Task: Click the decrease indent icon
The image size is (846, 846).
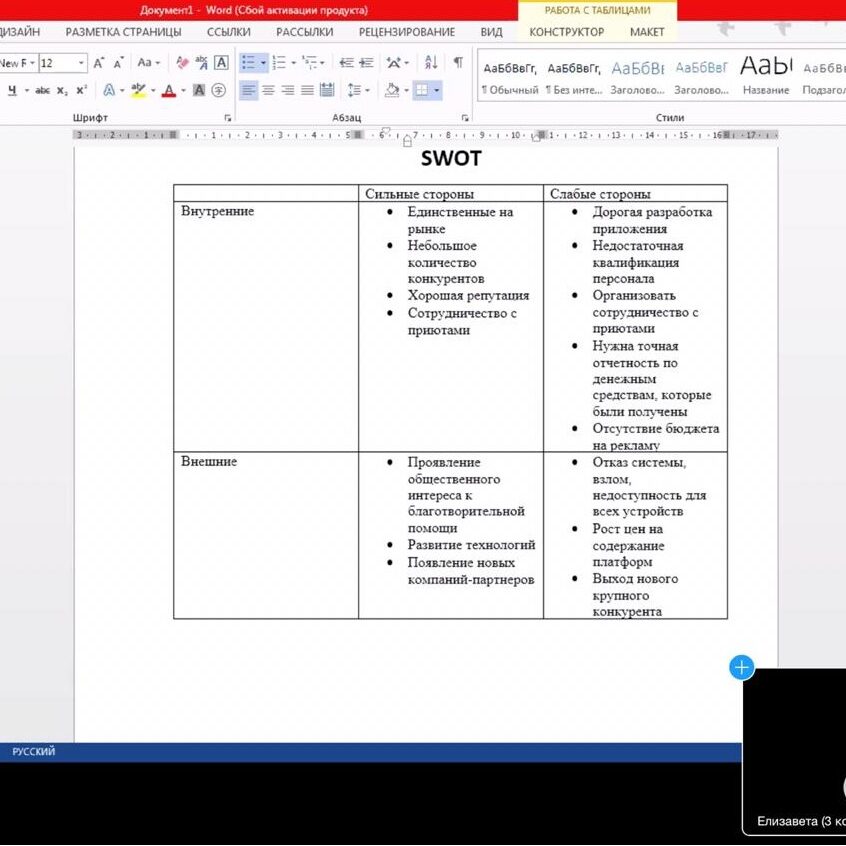Action: 346,63
